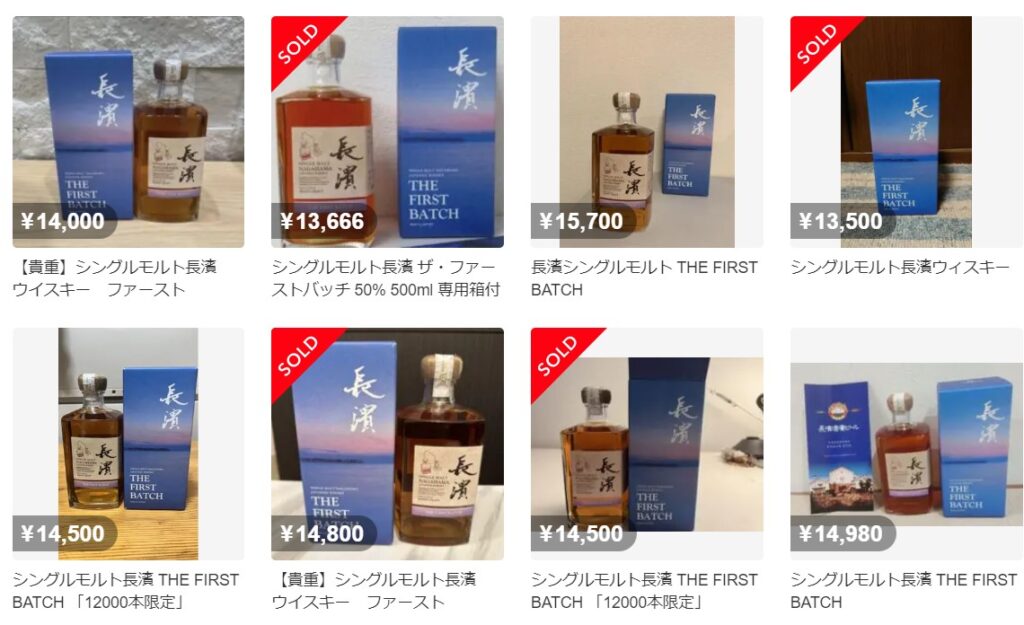Screen dimensions: 1024x625
Task: Open the first-row title starting '【貴重】シングルモルト長濱'
Action: [x=115, y=278]
